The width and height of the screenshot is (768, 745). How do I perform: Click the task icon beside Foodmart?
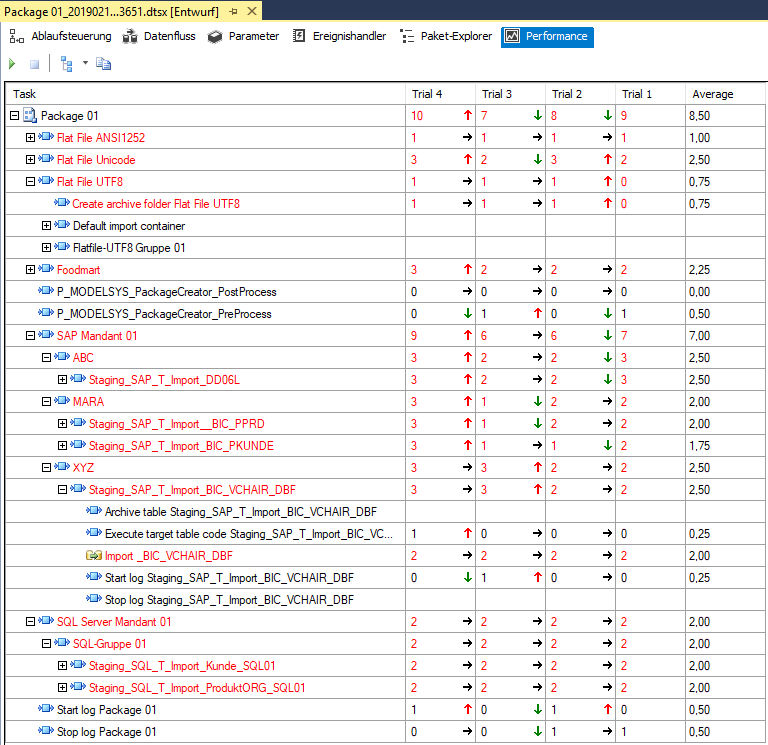click(x=46, y=270)
